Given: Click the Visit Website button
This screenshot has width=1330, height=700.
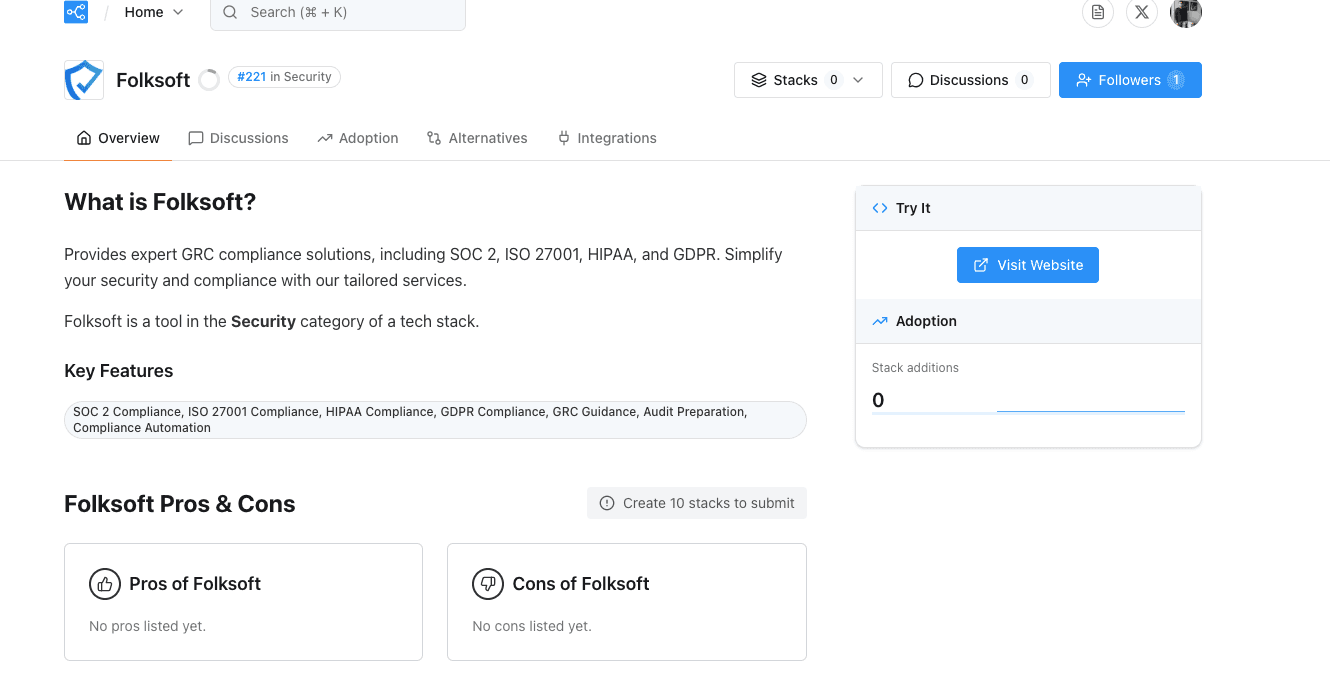Looking at the screenshot, I should tap(1028, 265).
